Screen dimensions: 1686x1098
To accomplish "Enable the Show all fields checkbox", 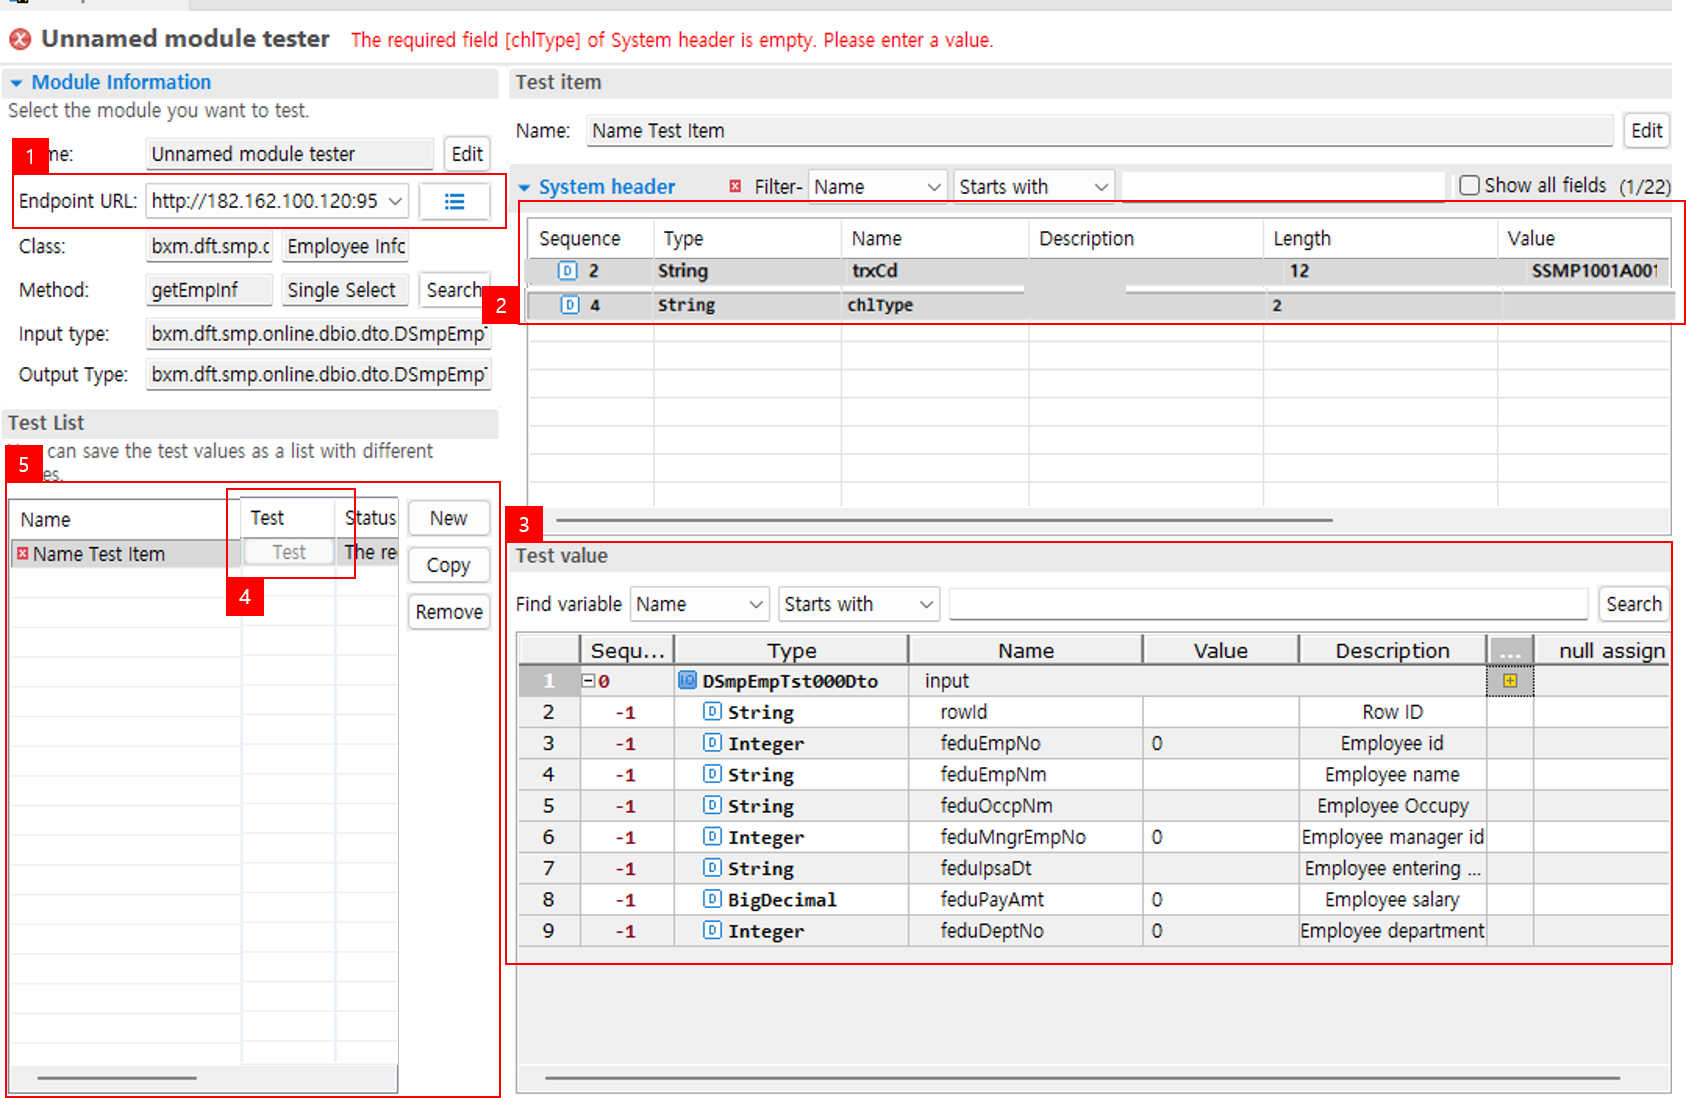I will coord(1469,186).
